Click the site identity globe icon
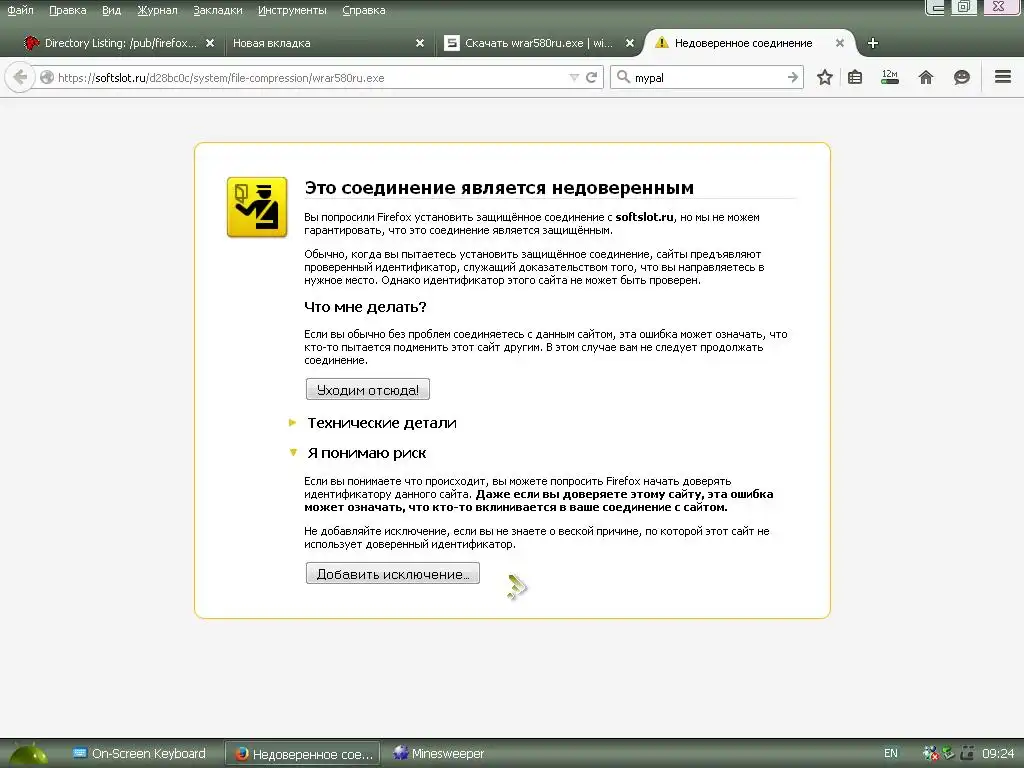 pyautogui.click(x=47, y=78)
